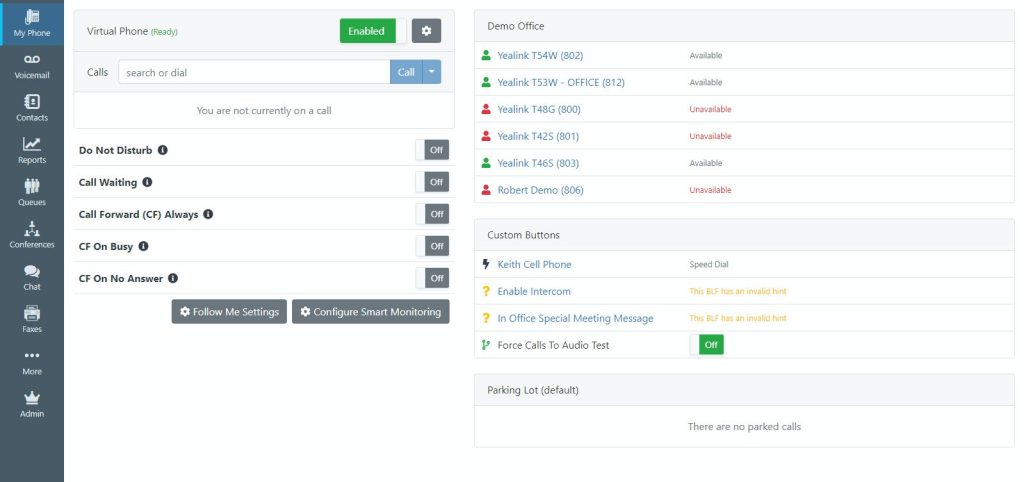Viewport: 1024px width, 482px height.
Task: Click Virtual Phone (Ready) label
Action: point(132,31)
